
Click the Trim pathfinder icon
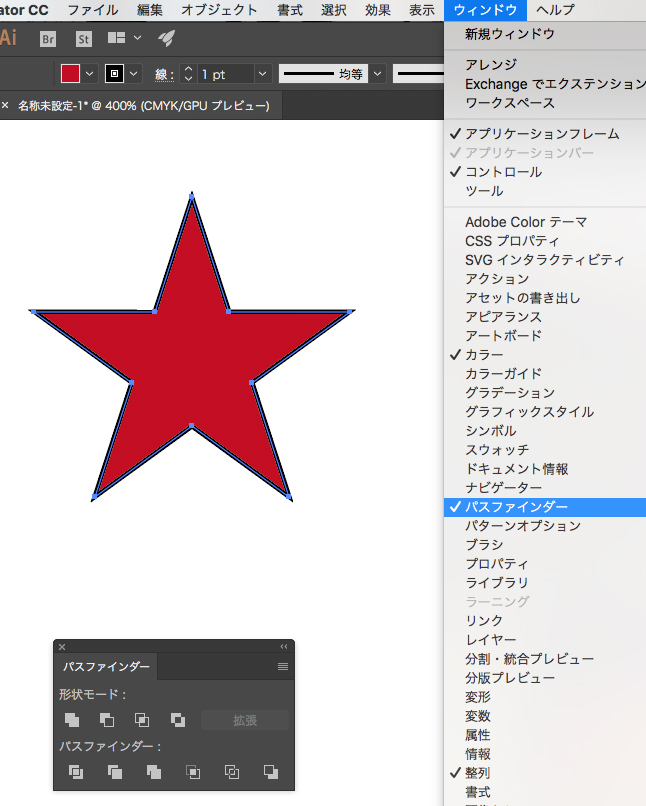click(x=115, y=772)
